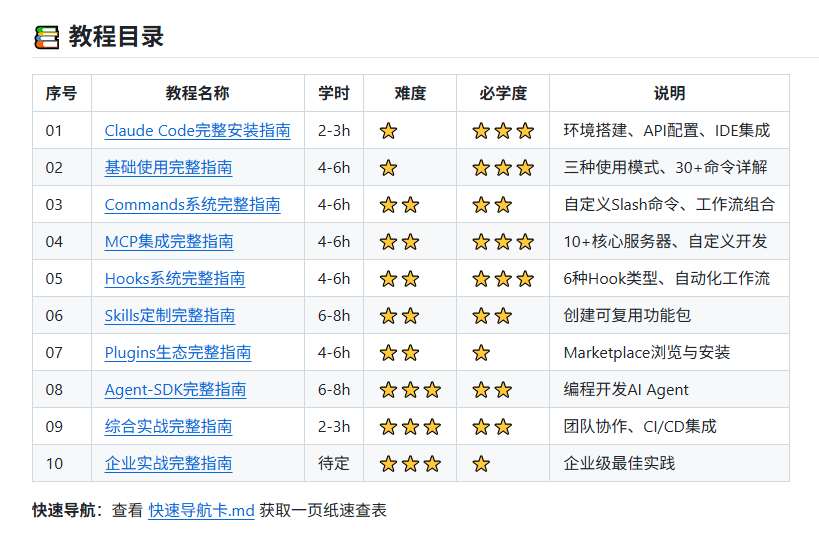Click the 说明 column header
Screen dimensions: 819x534
click(x=669, y=94)
